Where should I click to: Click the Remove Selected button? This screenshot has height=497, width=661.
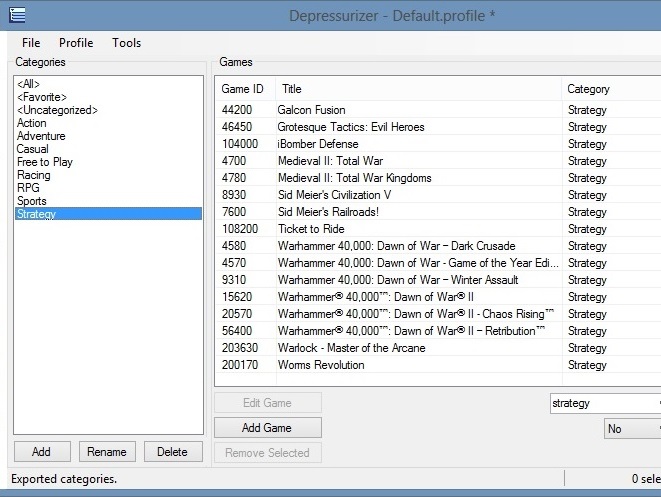(x=268, y=453)
